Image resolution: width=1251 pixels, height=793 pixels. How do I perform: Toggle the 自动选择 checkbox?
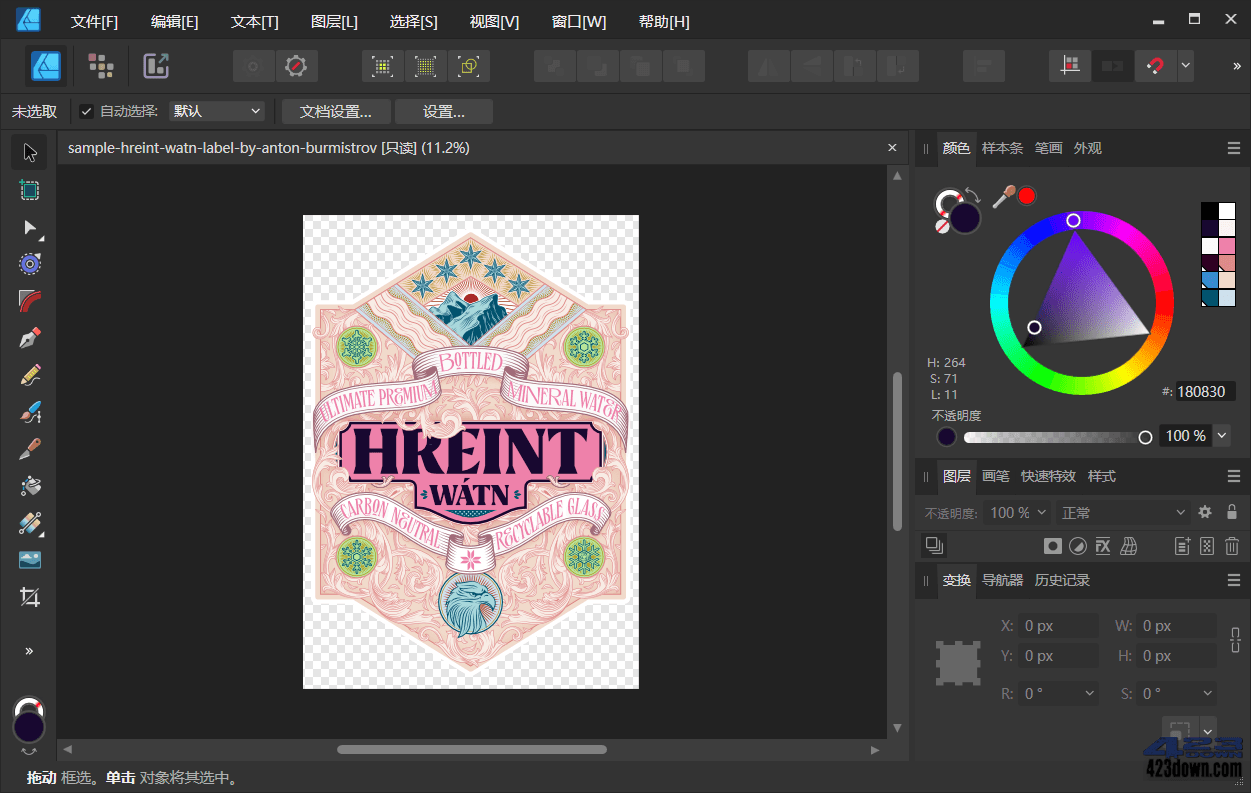86,111
